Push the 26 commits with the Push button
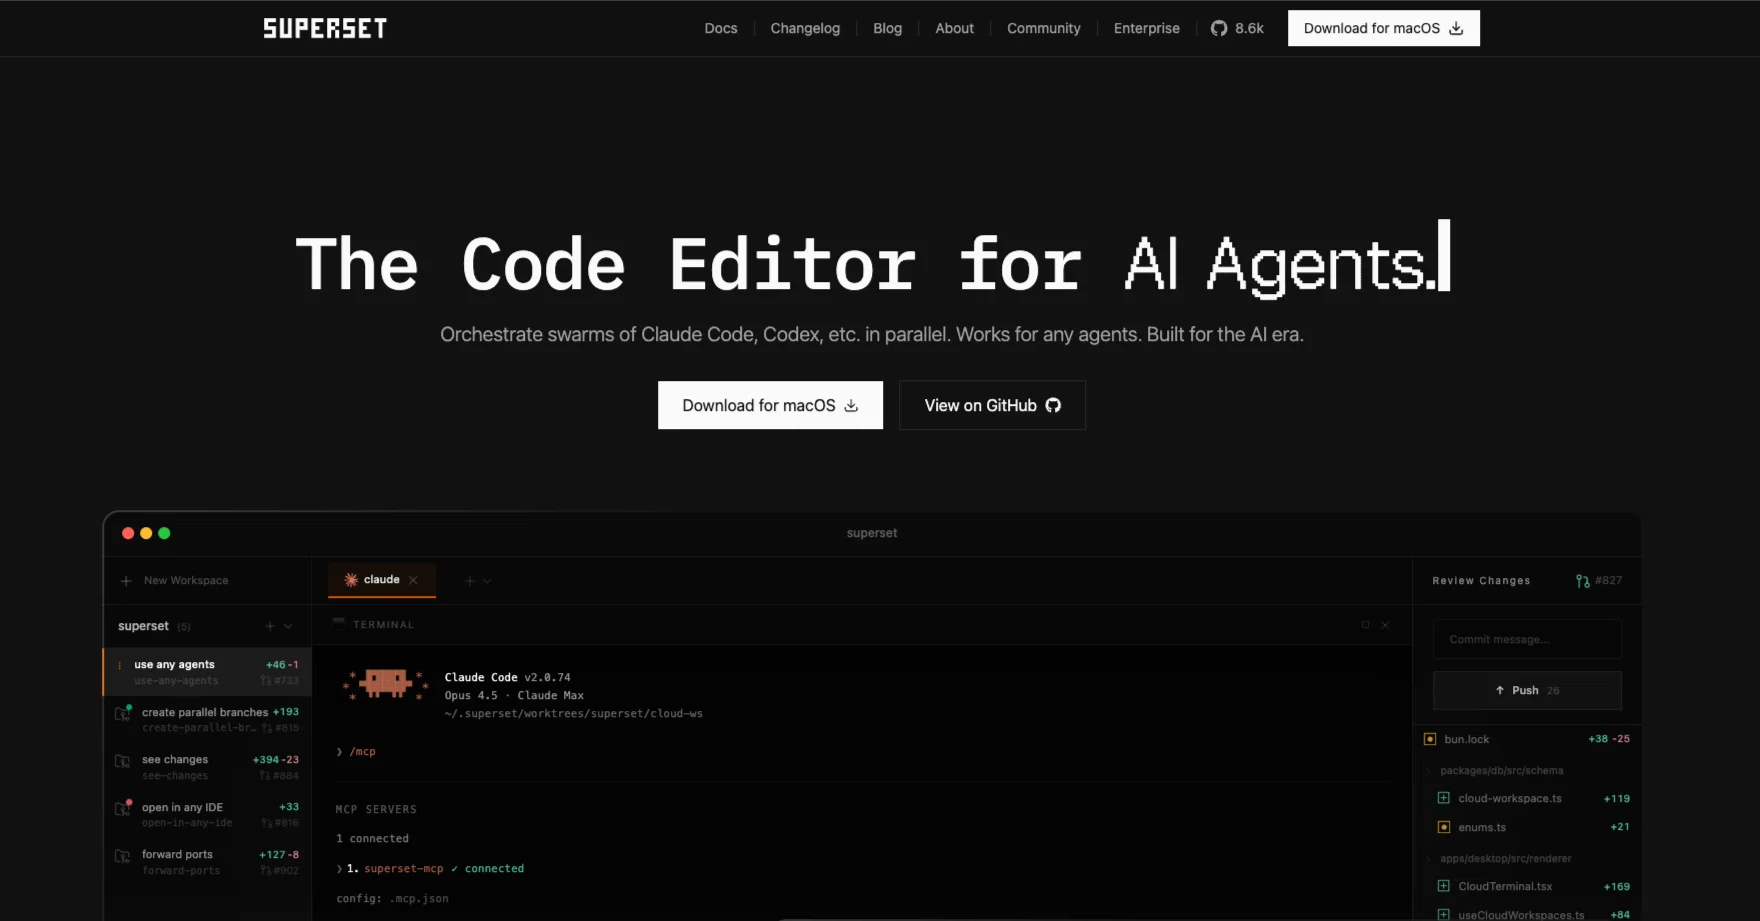This screenshot has width=1760, height=921. tap(1527, 690)
